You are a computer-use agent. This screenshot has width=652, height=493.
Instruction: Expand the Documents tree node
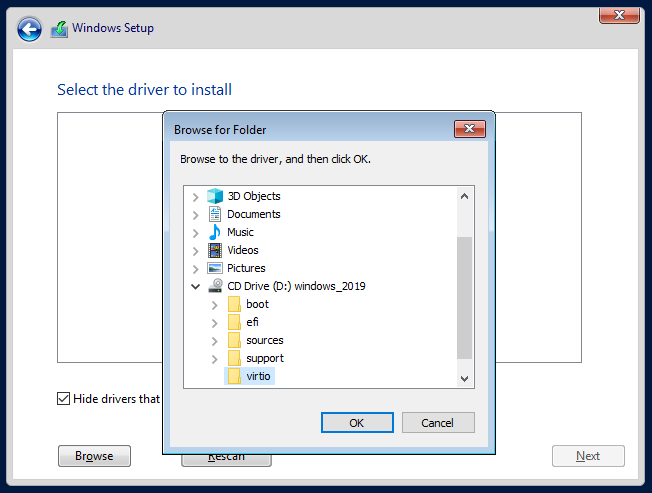click(x=195, y=215)
